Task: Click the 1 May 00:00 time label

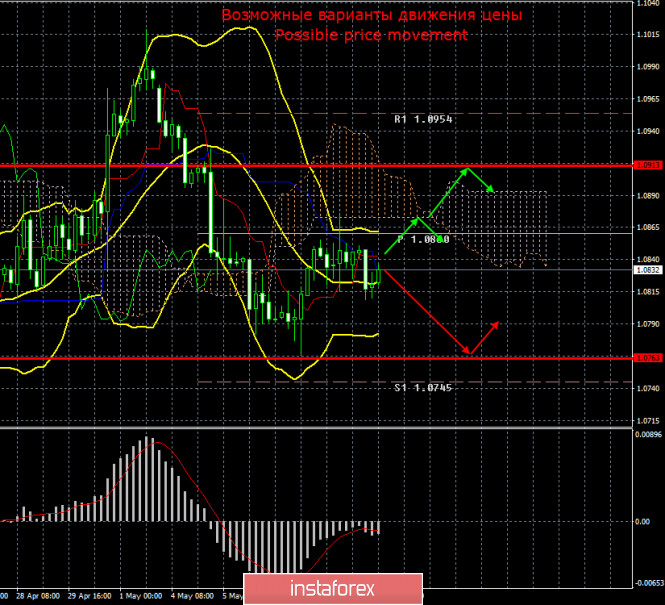Action: tap(141, 596)
